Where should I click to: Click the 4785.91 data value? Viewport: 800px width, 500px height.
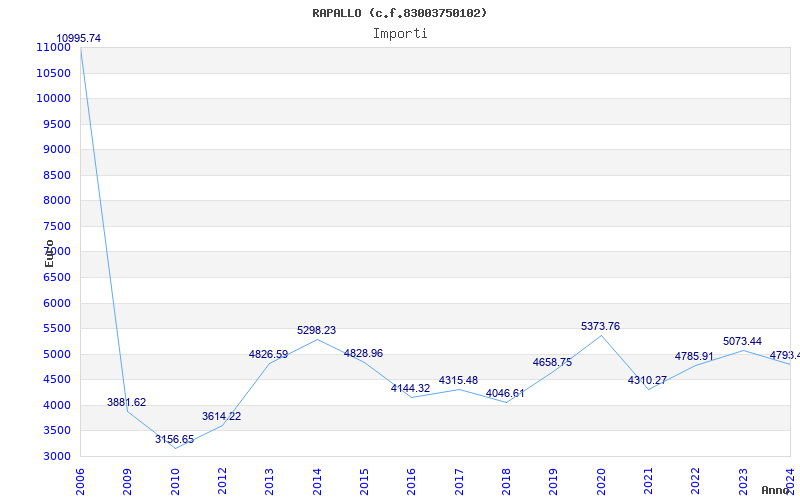[694, 356]
